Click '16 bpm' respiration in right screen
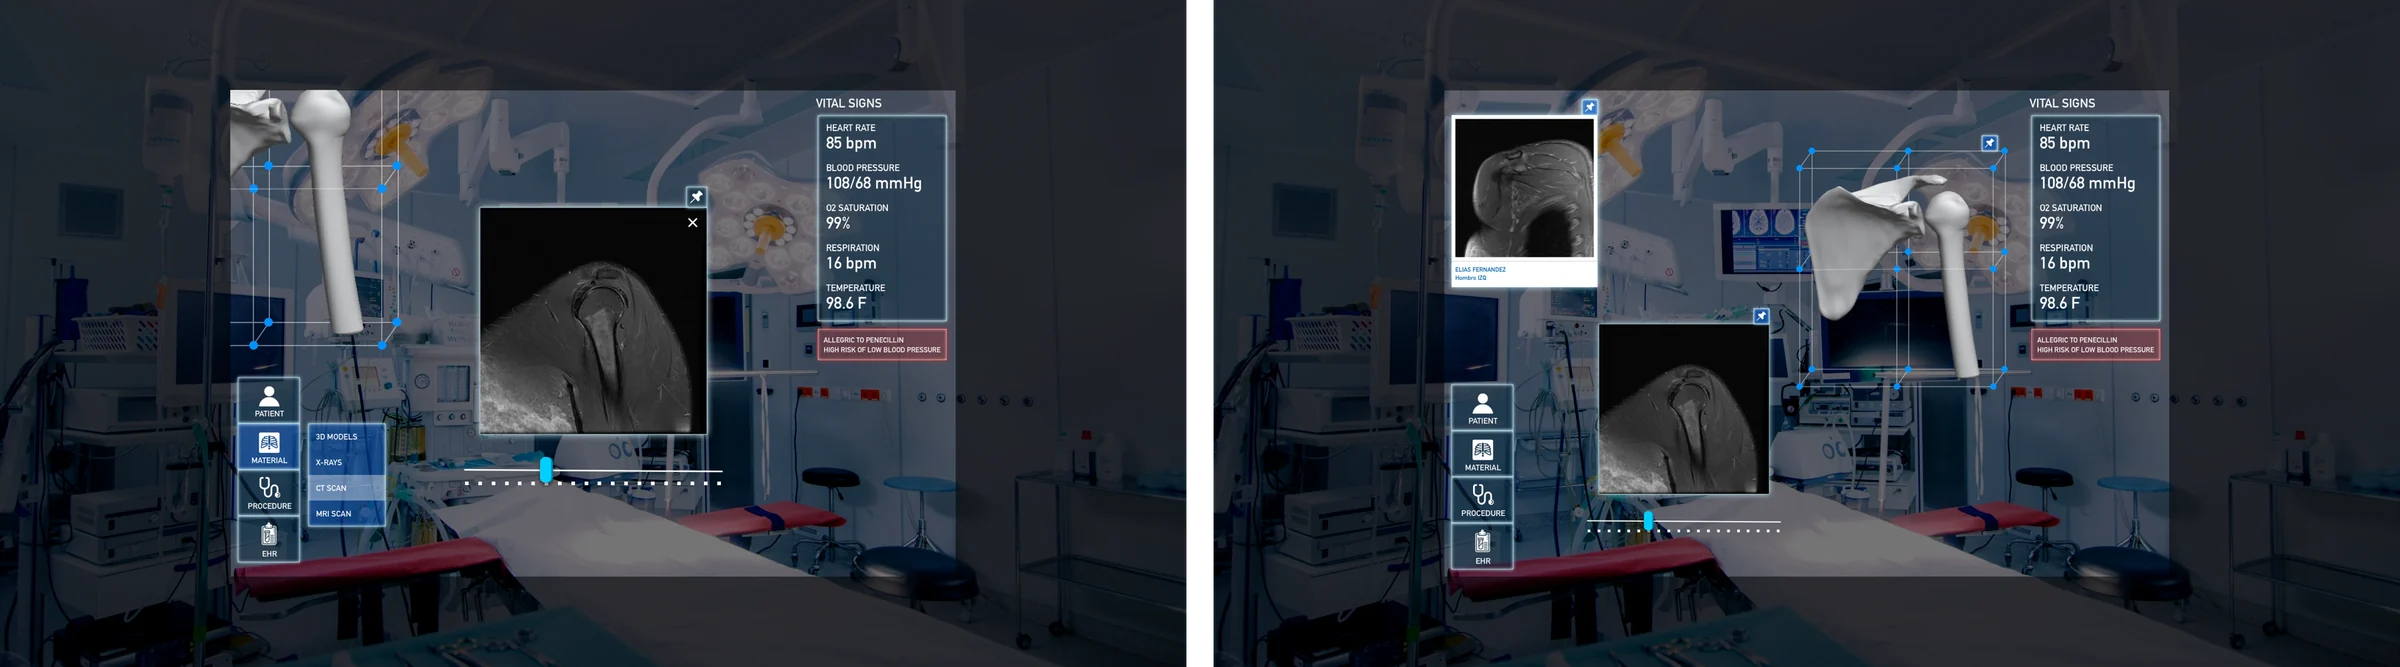The image size is (2400, 667). pos(2065,263)
